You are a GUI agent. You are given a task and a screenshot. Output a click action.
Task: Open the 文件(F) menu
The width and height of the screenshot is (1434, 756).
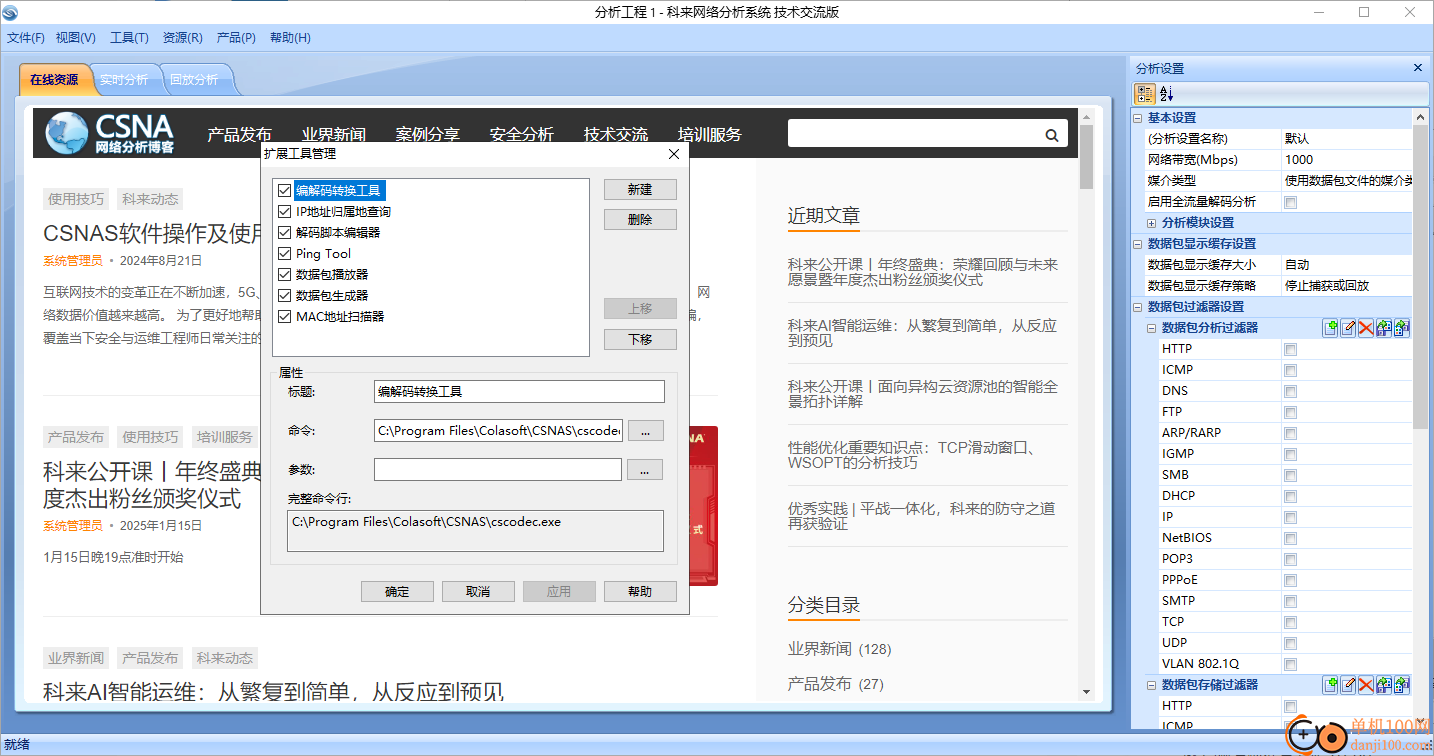(26, 38)
